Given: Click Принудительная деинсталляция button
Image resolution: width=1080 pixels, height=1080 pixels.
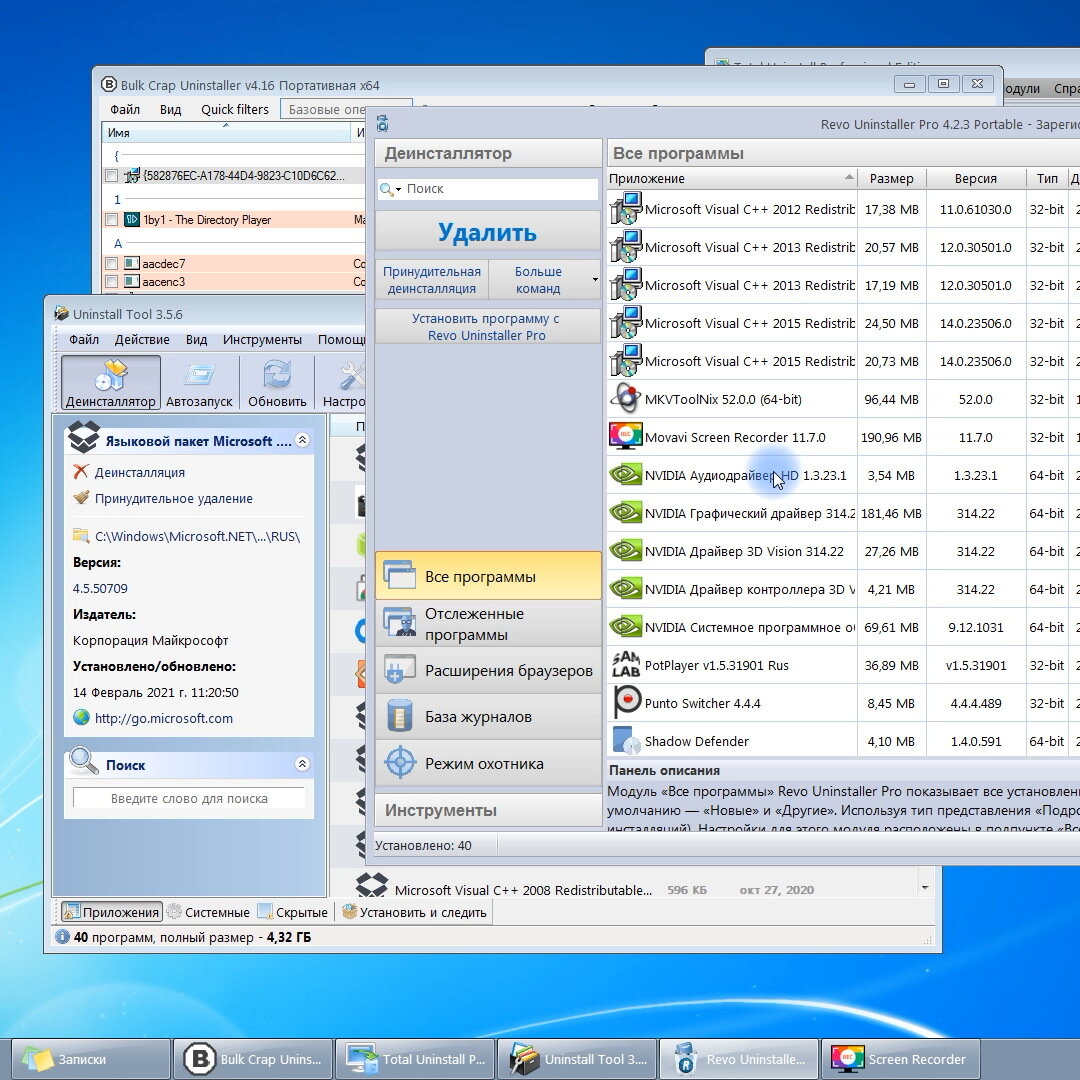Looking at the screenshot, I should coord(432,280).
